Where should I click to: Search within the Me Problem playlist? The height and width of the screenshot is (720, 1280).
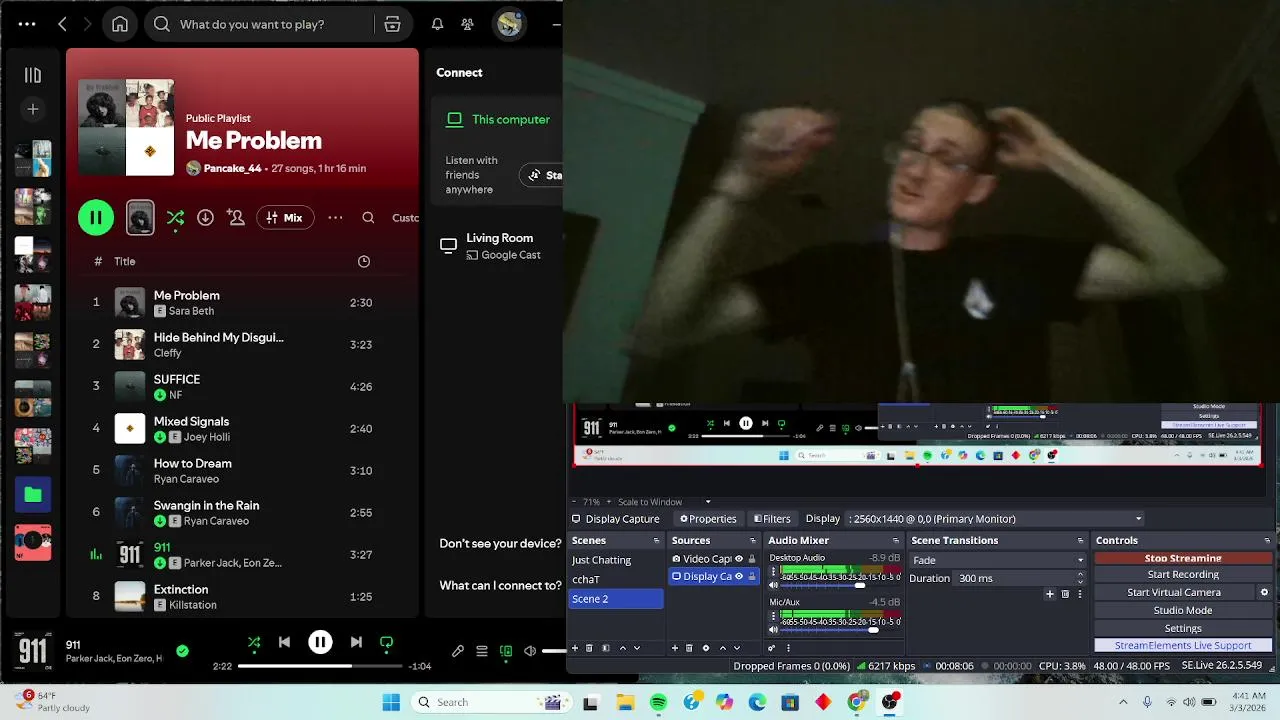click(368, 217)
